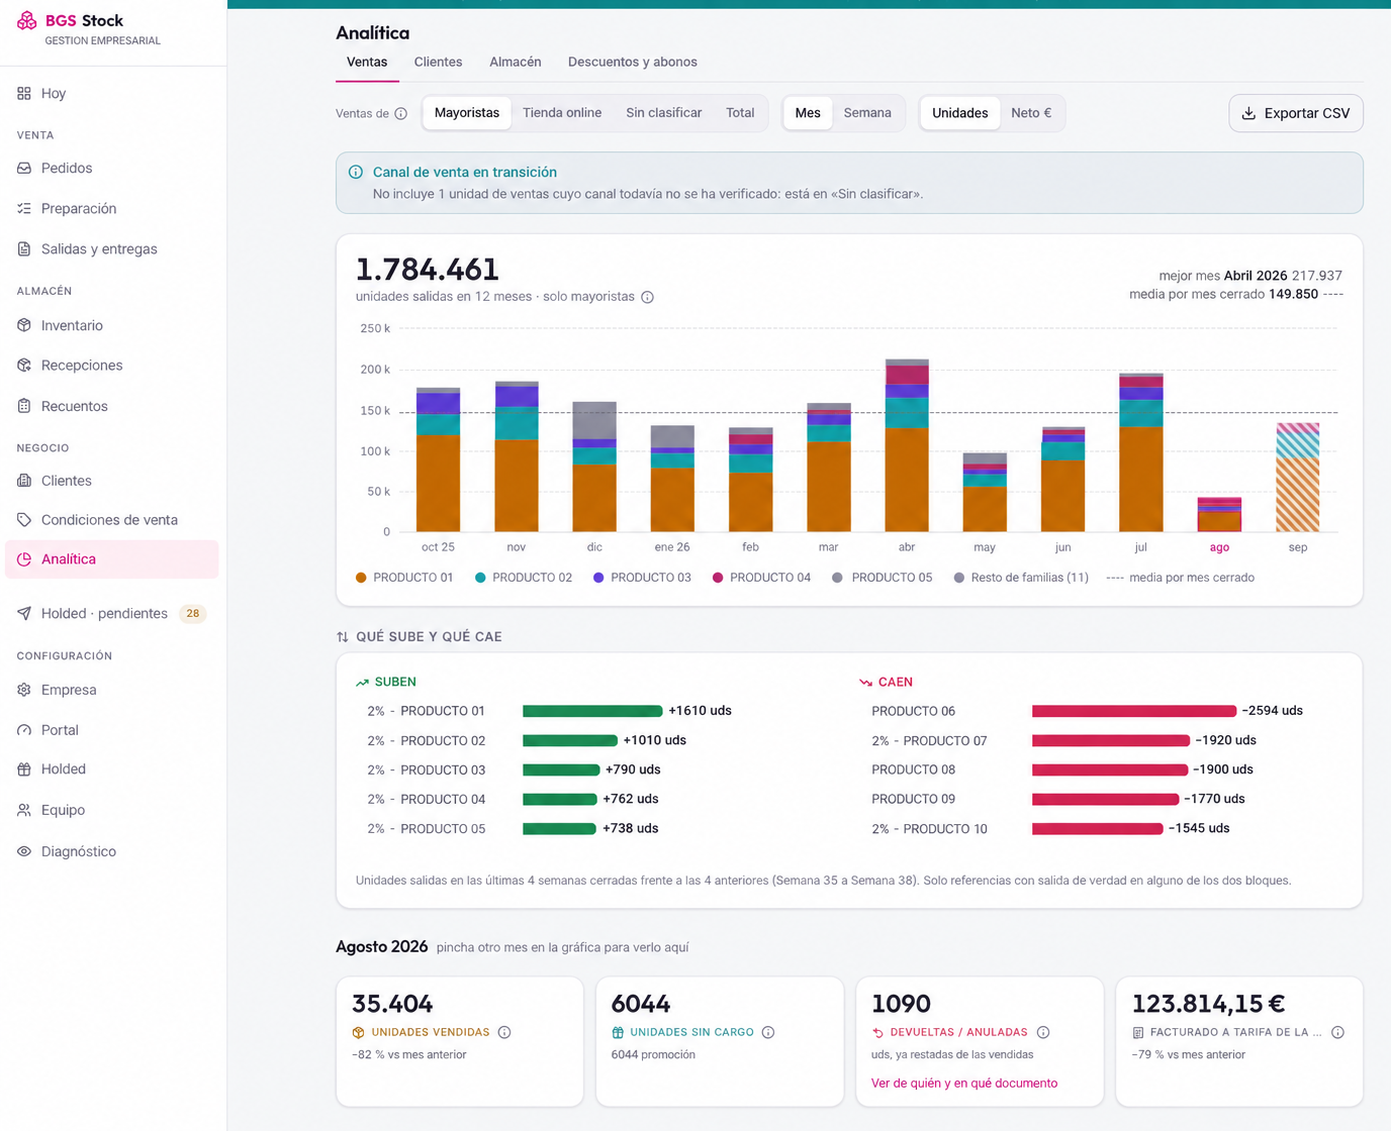Select the April bar in the chart
The height and width of the screenshot is (1131, 1391).
coord(907,445)
